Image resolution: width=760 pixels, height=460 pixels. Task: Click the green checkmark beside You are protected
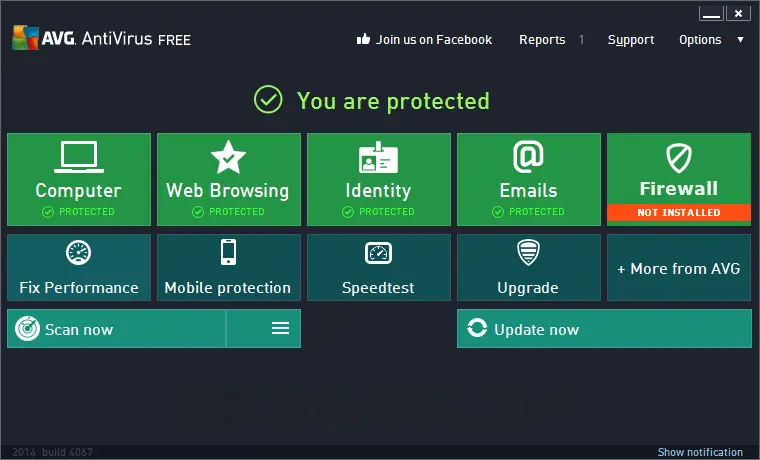coord(268,99)
